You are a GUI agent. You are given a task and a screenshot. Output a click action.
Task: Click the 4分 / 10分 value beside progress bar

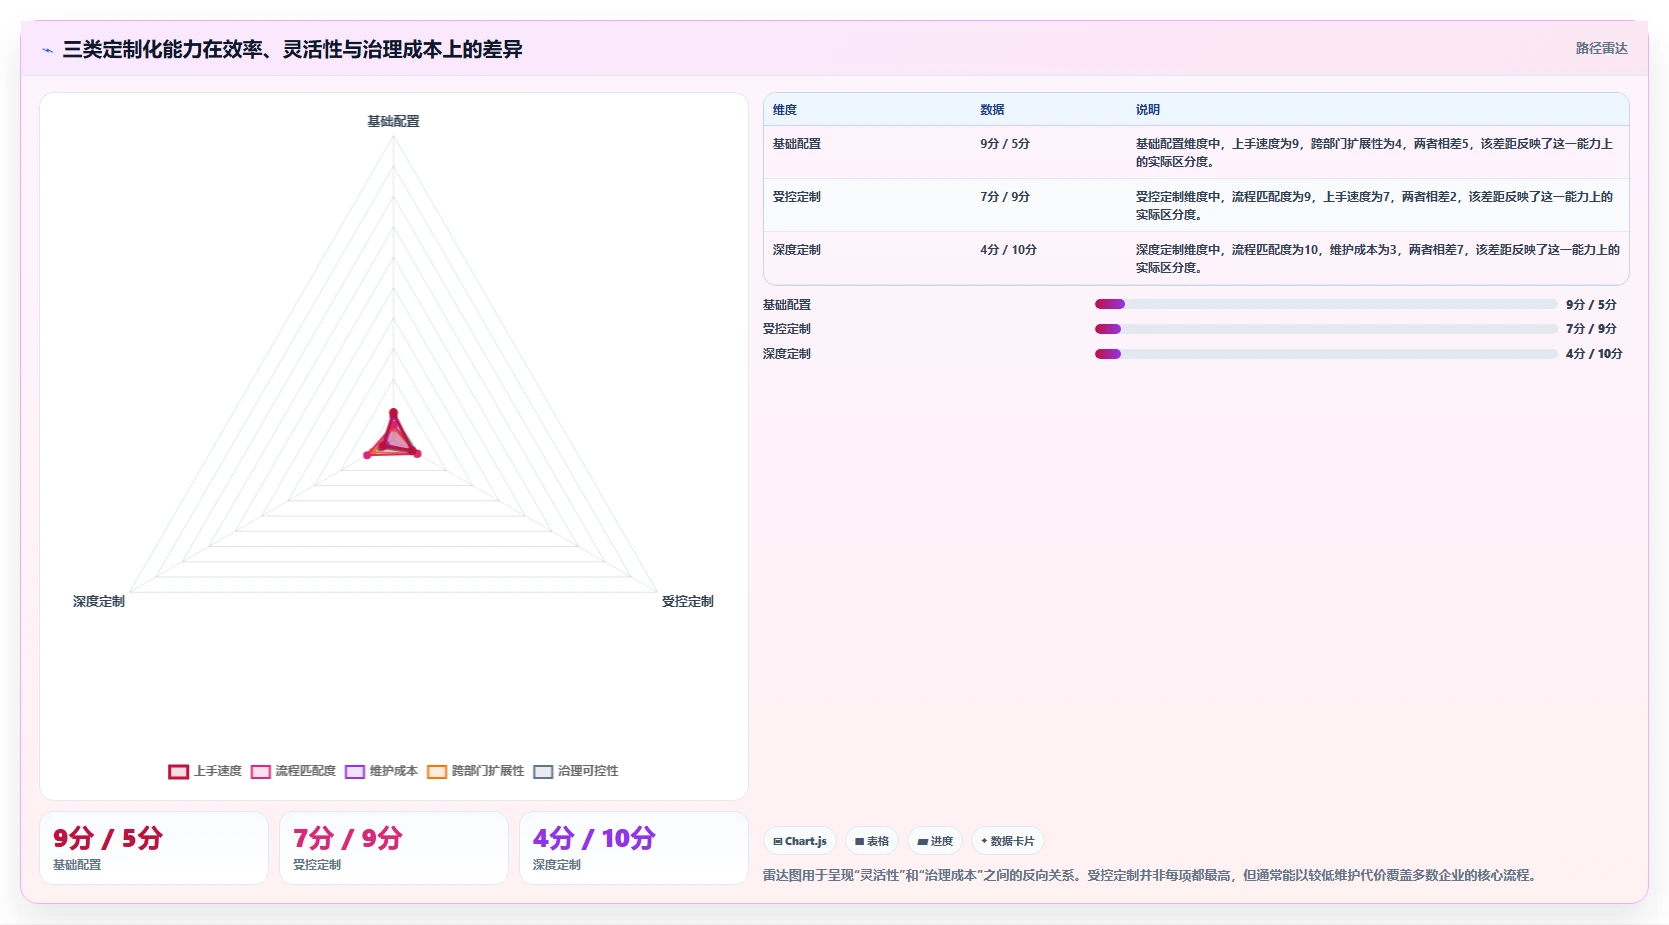[1594, 354]
